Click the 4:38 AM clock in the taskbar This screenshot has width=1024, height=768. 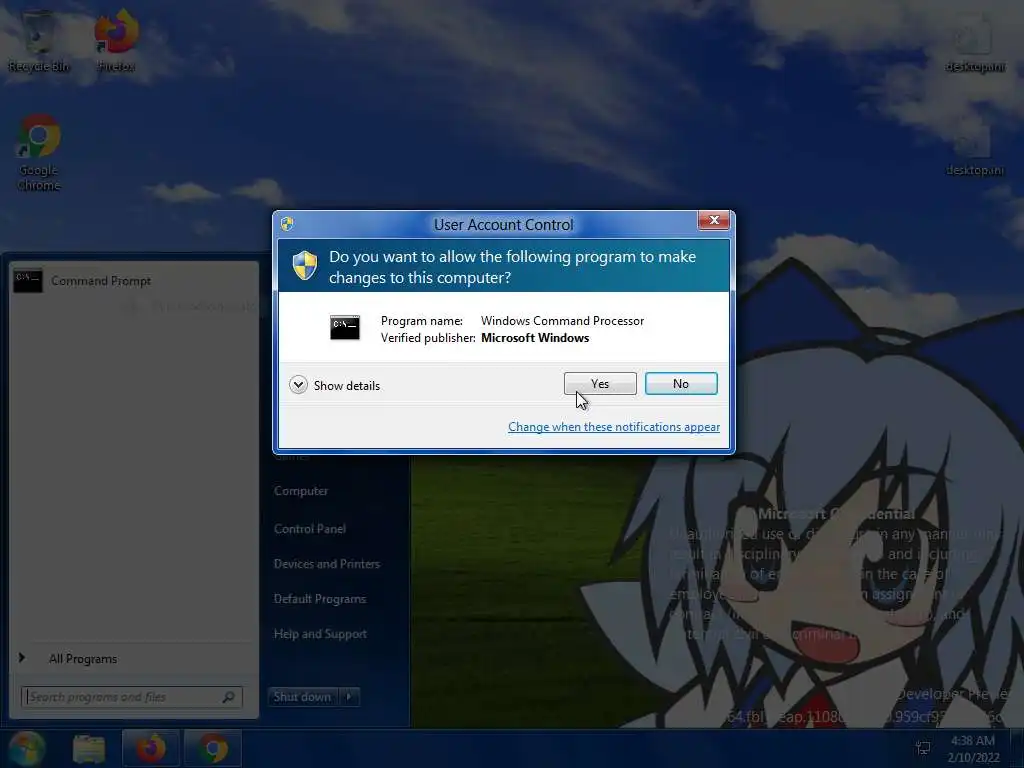(x=973, y=749)
